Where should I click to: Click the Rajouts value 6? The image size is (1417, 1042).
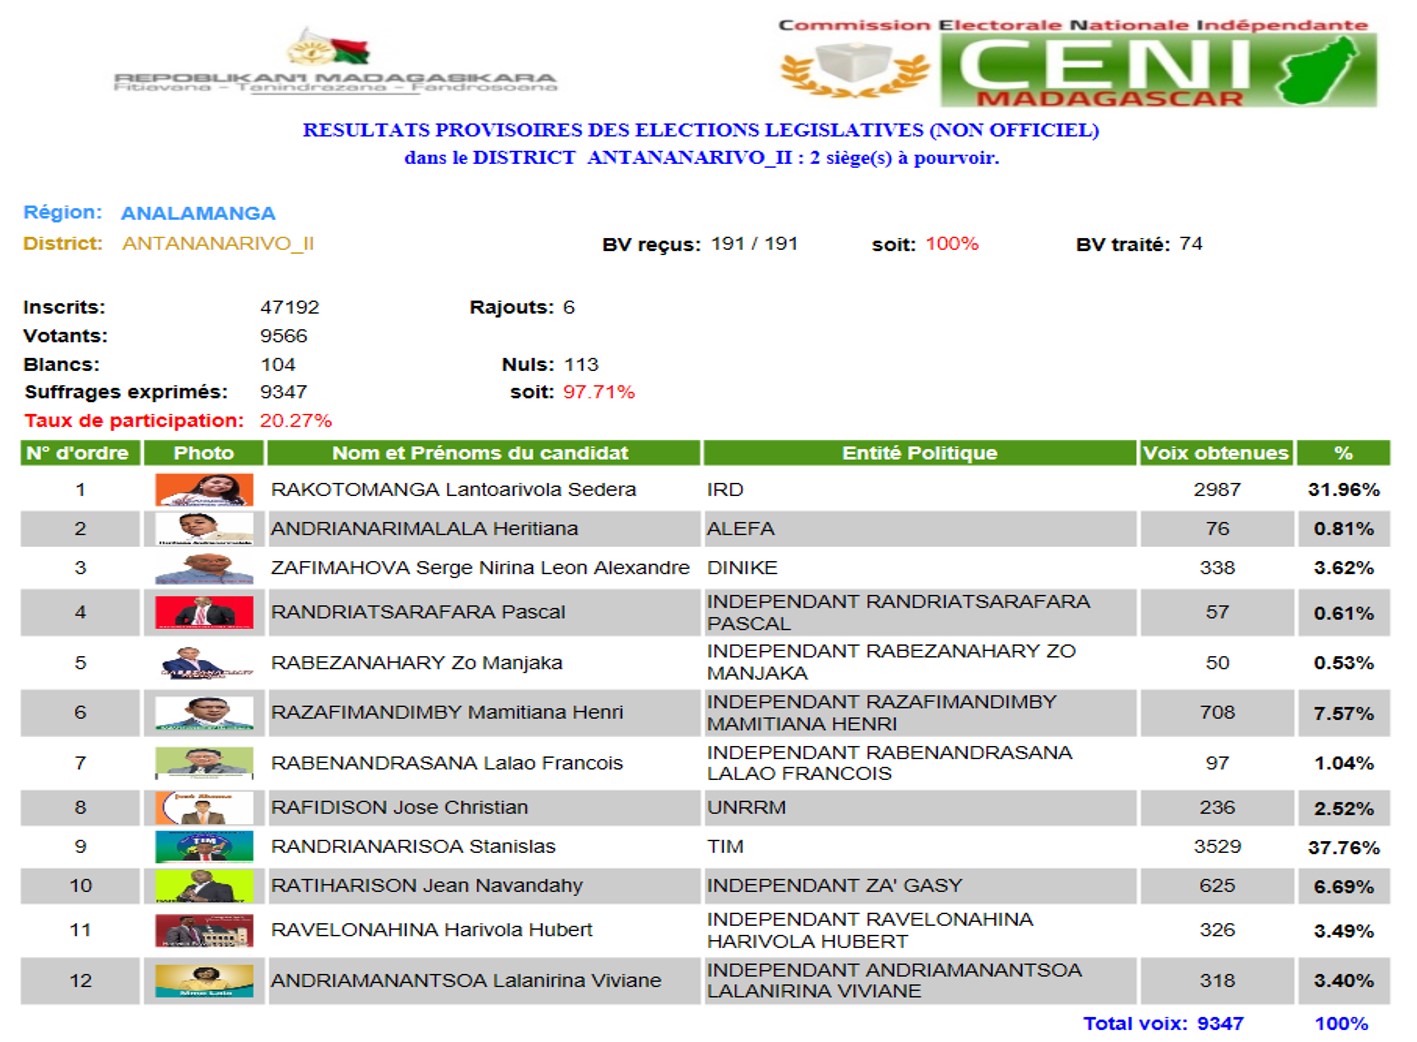pyautogui.click(x=569, y=307)
